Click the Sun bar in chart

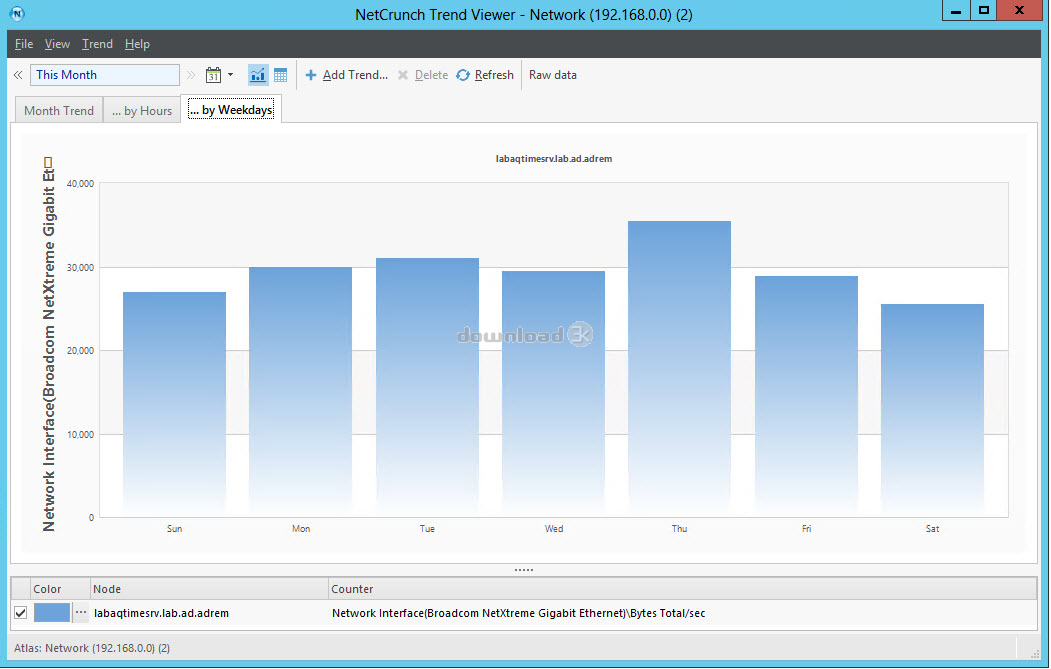click(174, 404)
